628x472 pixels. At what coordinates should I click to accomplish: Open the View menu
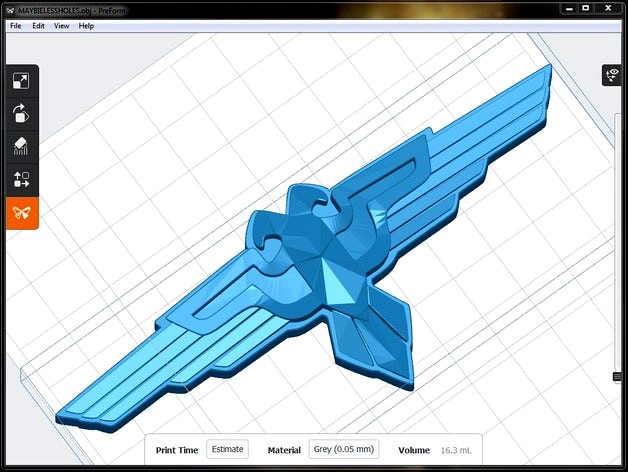62,26
